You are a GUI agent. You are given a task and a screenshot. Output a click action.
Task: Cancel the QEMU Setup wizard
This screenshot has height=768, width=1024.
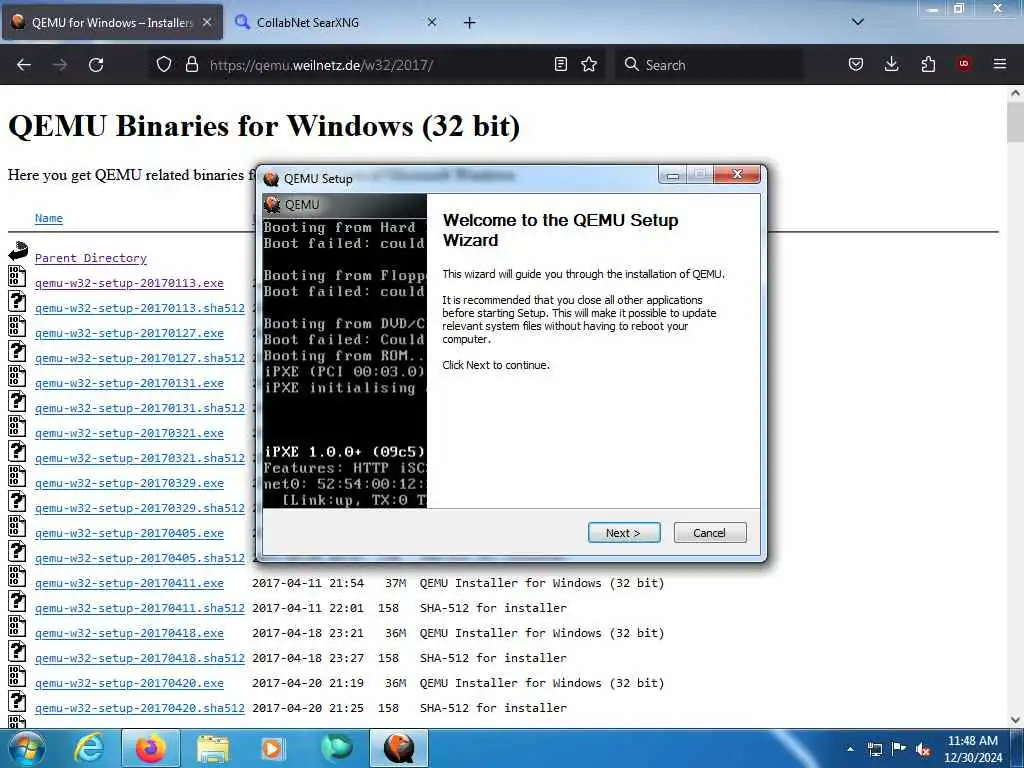(709, 533)
